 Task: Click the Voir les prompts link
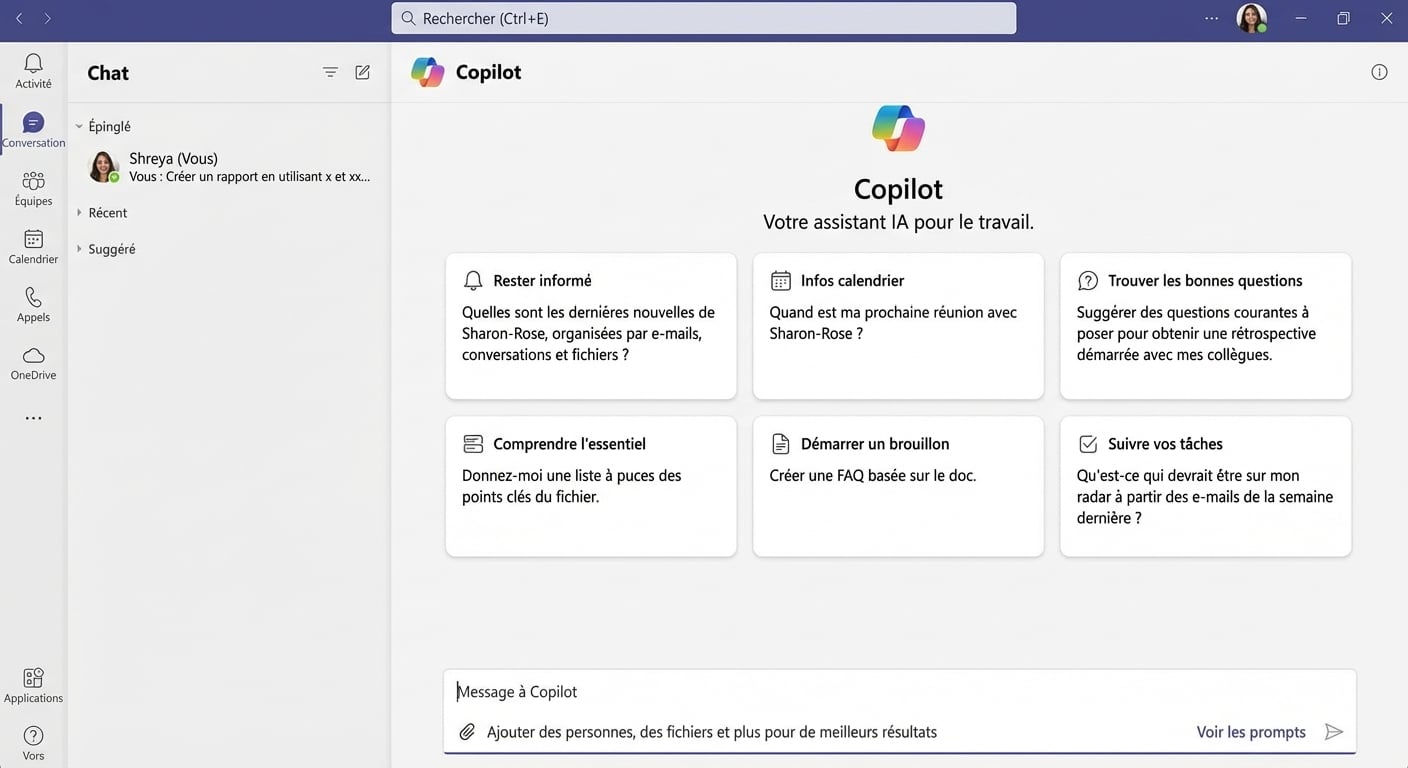point(1251,731)
